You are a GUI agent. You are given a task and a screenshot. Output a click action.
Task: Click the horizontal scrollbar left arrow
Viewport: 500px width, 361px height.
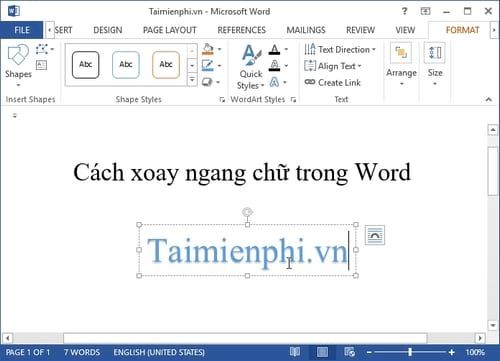(x=7, y=338)
